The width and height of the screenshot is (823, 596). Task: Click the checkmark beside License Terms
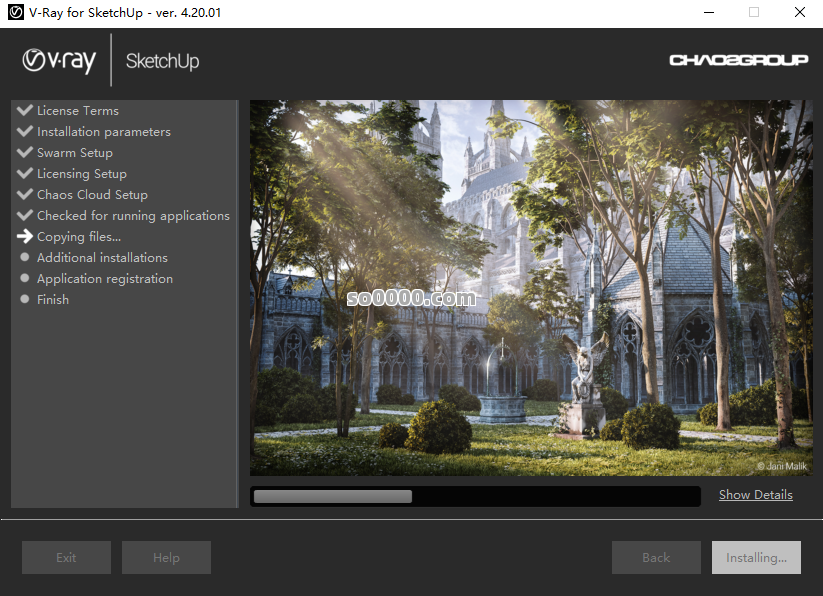coord(25,110)
